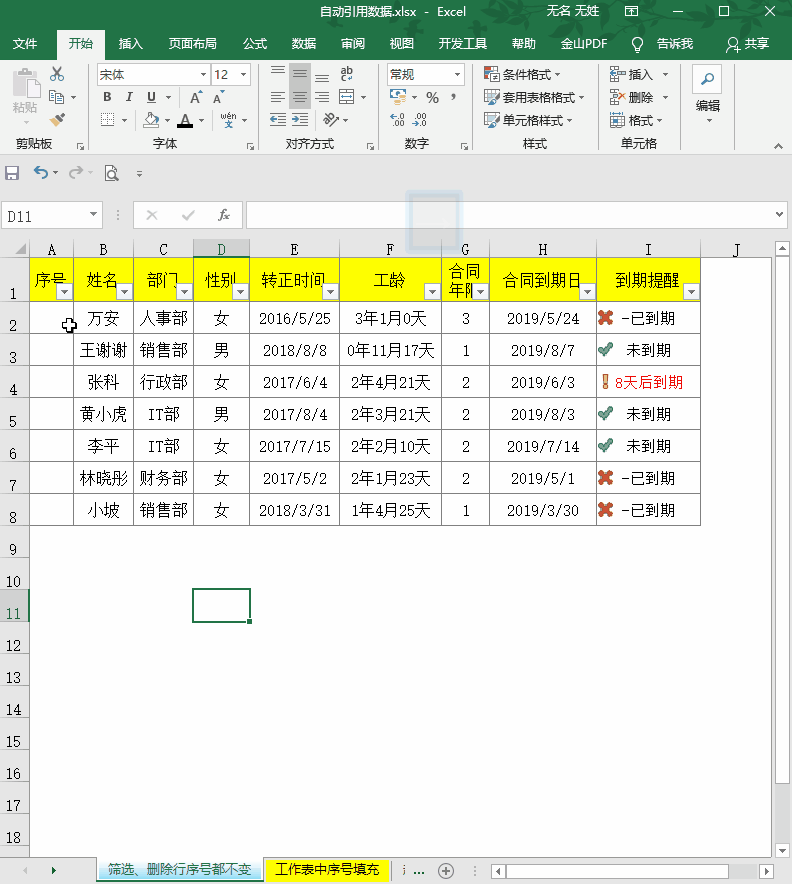Switch to the 页面布局 tab

(192, 44)
